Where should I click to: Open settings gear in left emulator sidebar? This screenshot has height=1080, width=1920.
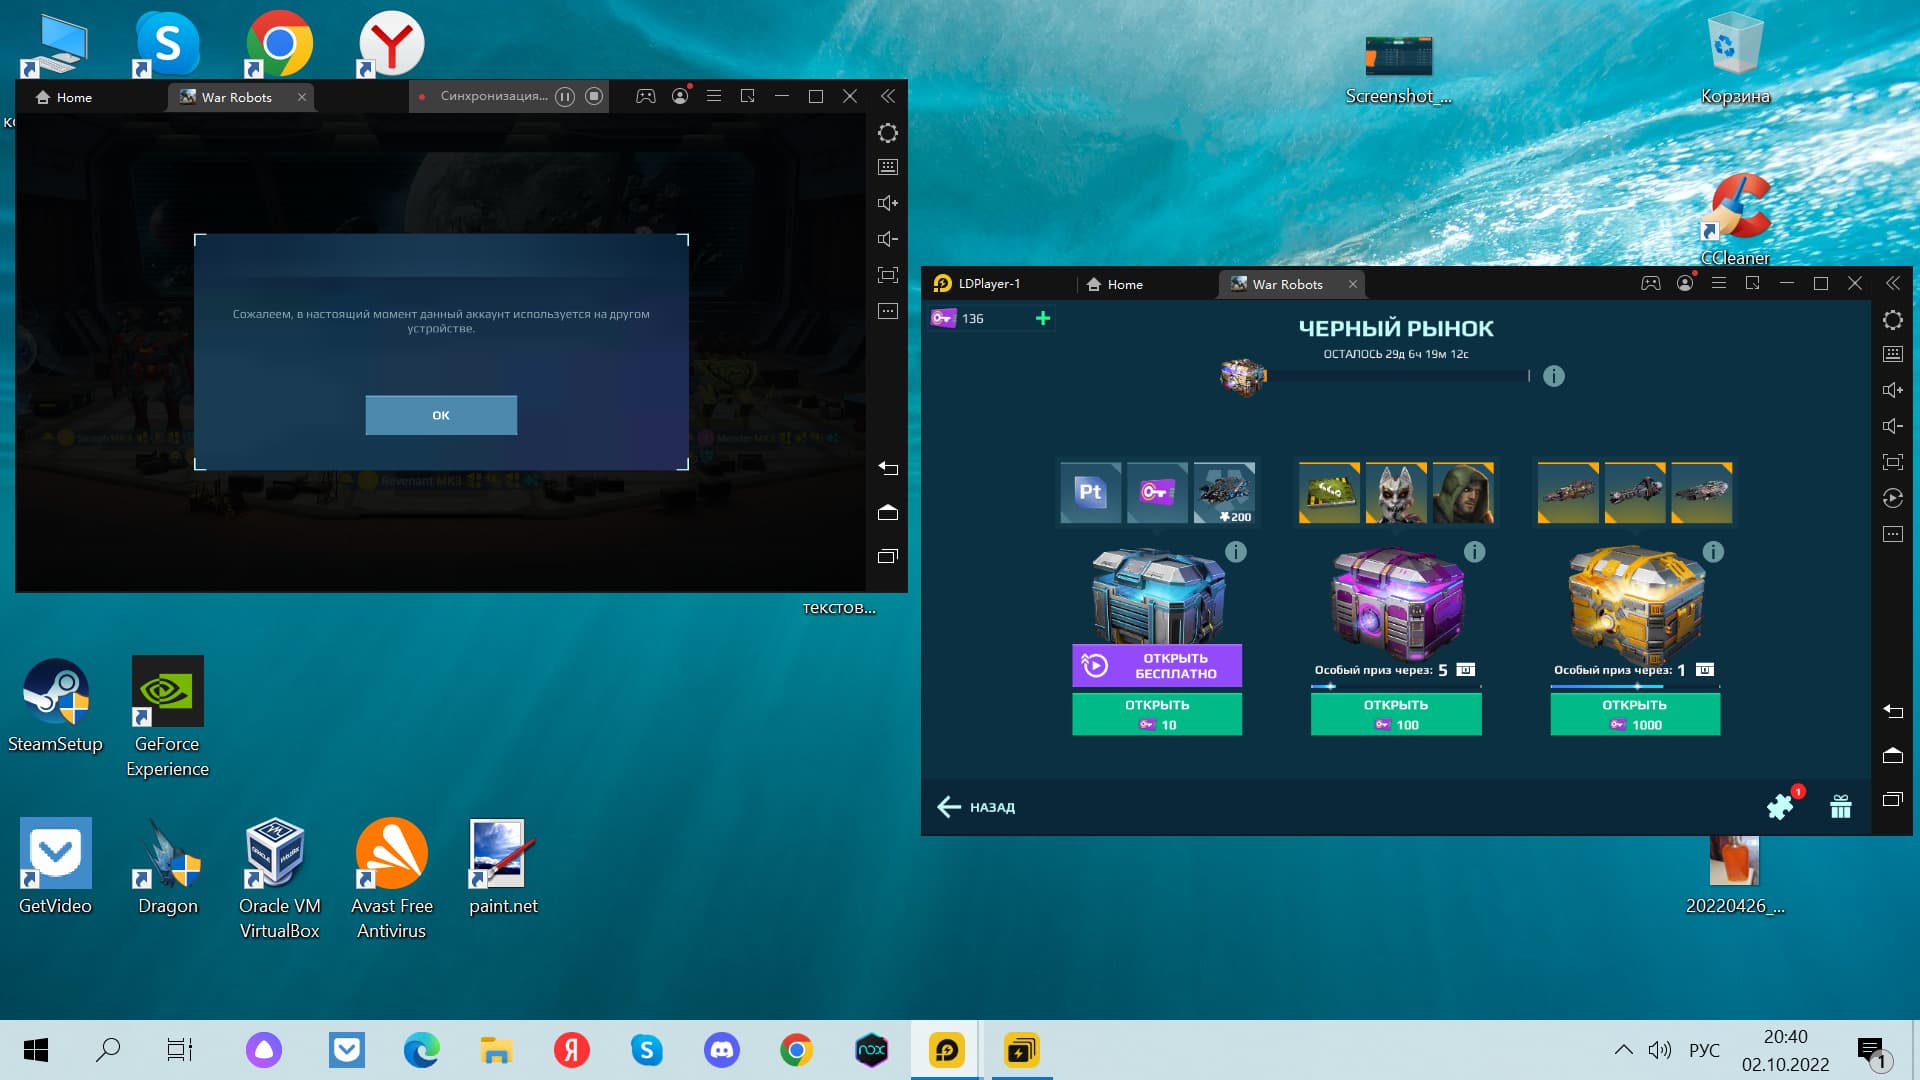(x=888, y=133)
